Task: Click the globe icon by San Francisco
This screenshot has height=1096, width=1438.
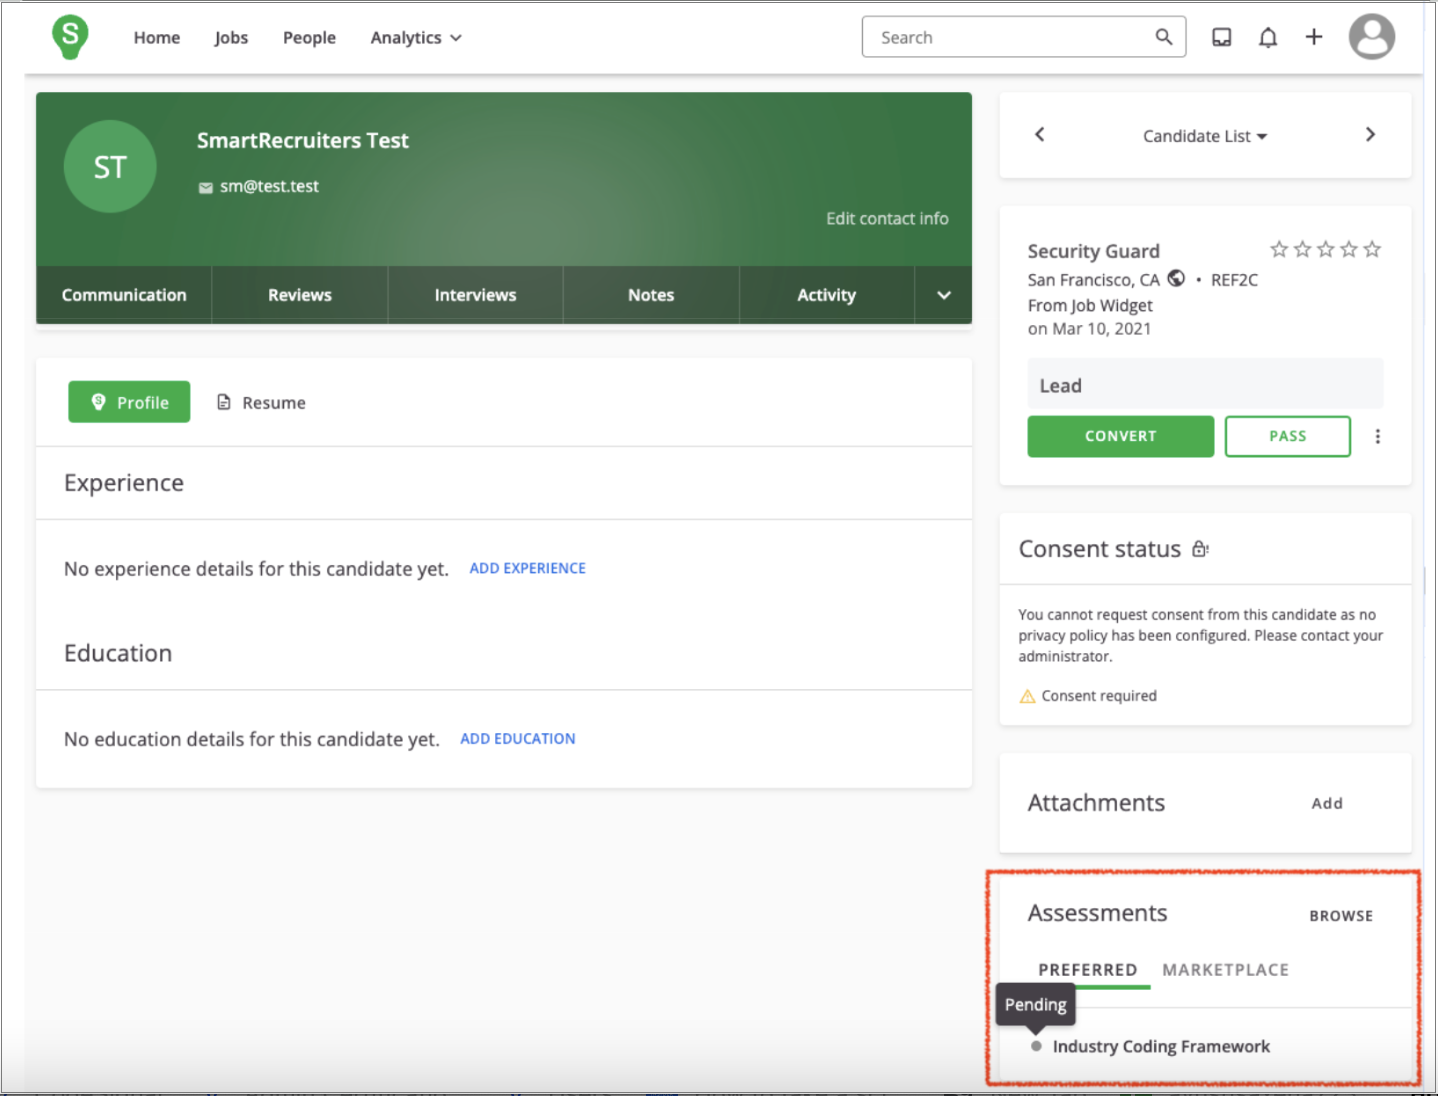Action: [1176, 279]
